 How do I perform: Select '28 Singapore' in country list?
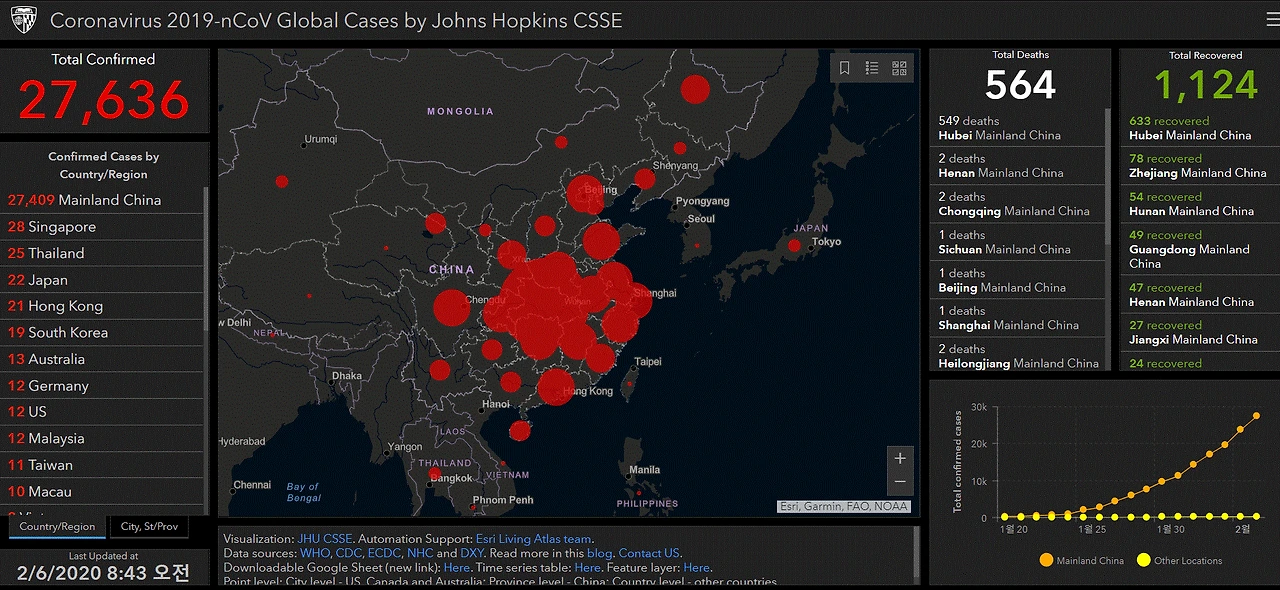click(103, 227)
